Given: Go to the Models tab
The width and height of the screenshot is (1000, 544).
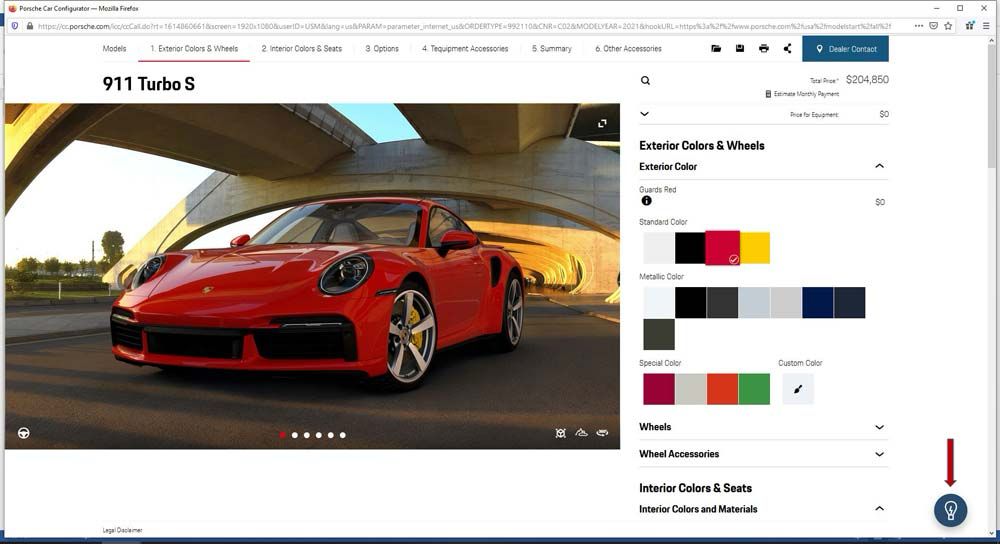Looking at the screenshot, I should click(114, 48).
